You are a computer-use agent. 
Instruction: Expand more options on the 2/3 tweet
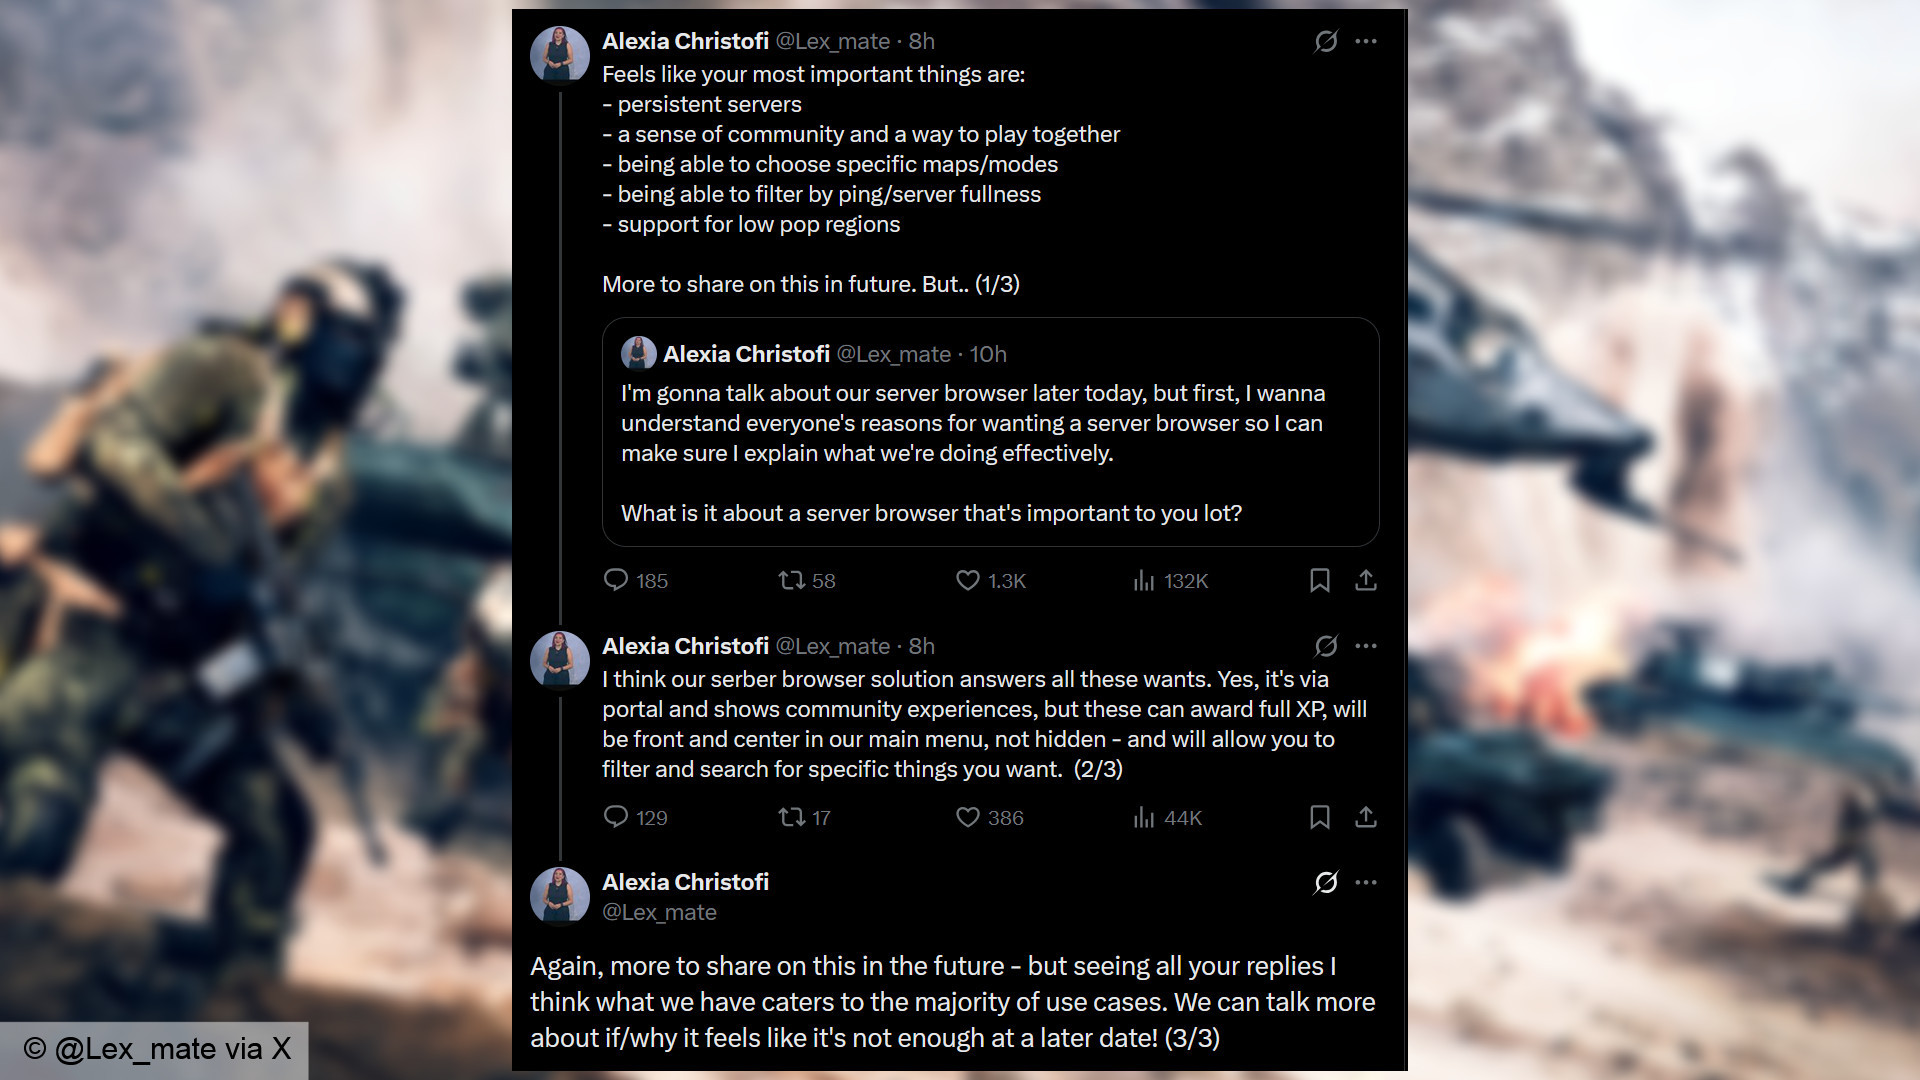coord(1366,646)
